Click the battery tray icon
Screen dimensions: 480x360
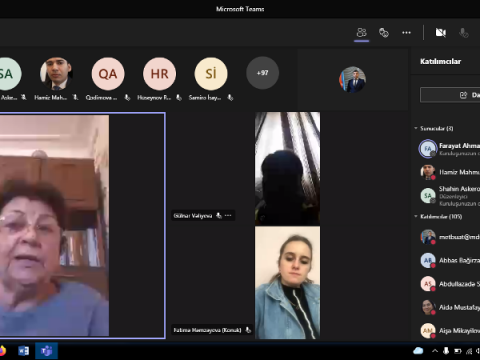(x=458, y=351)
